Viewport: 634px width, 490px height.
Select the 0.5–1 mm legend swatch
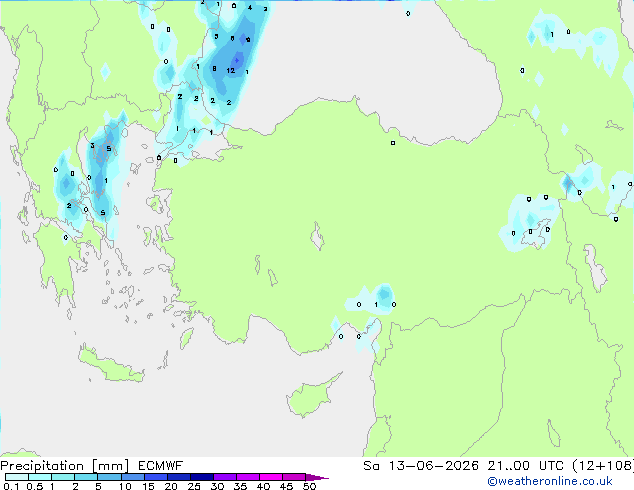coord(40,477)
